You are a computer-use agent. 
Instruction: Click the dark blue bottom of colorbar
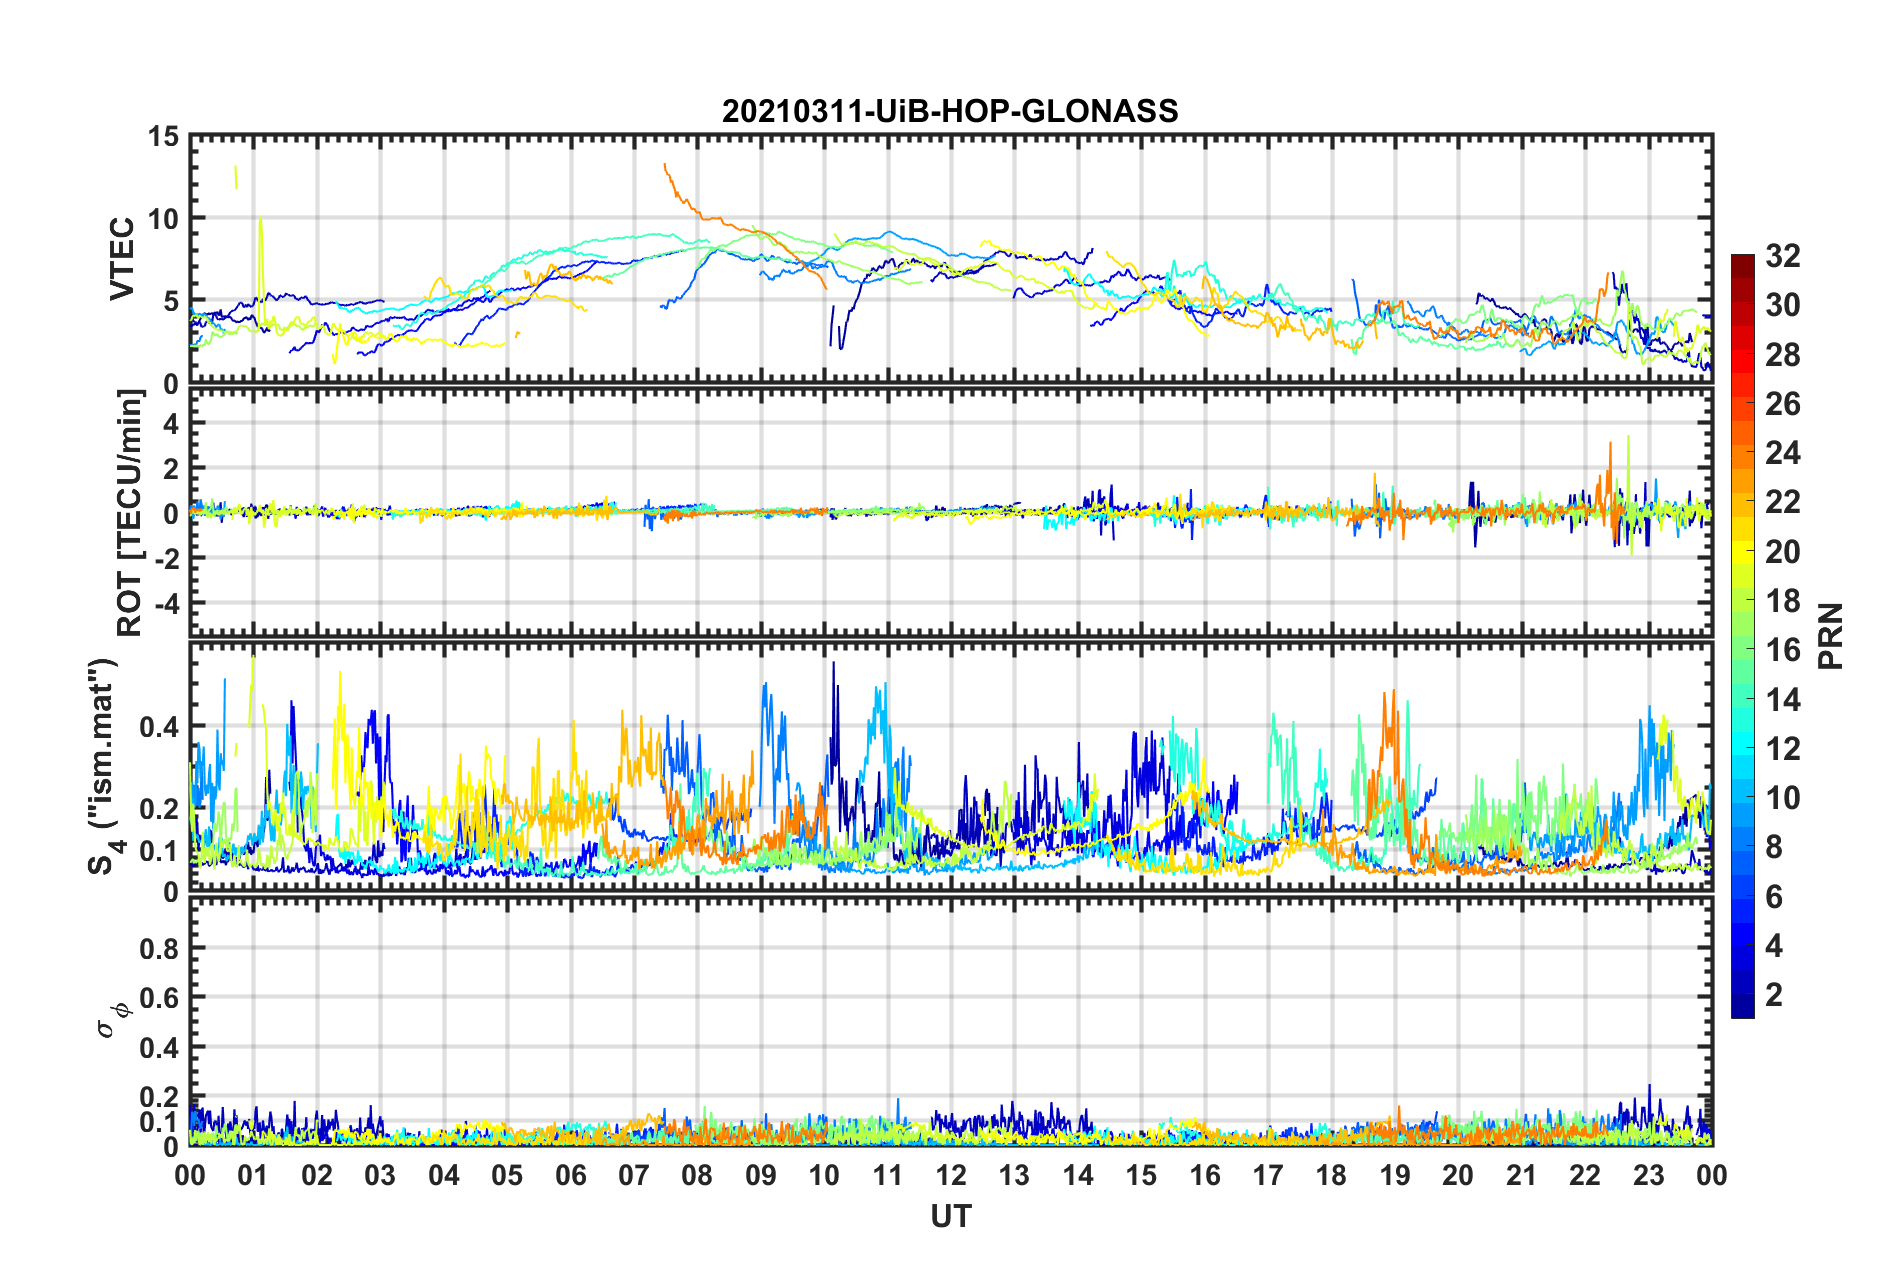click(x=1743, y=1006)
